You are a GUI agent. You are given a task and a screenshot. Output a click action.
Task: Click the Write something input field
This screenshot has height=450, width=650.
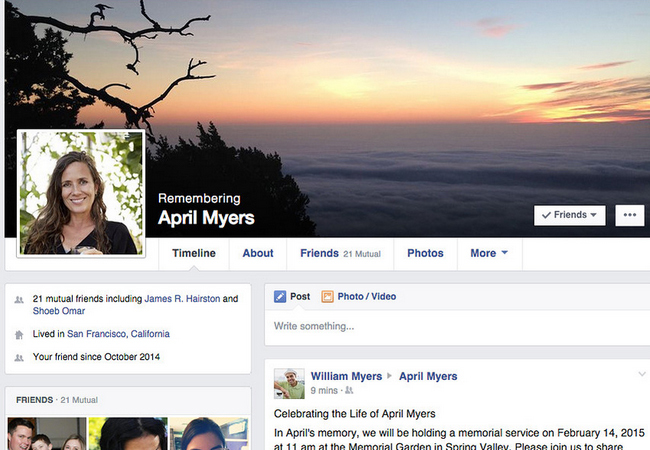click(457, 327)
